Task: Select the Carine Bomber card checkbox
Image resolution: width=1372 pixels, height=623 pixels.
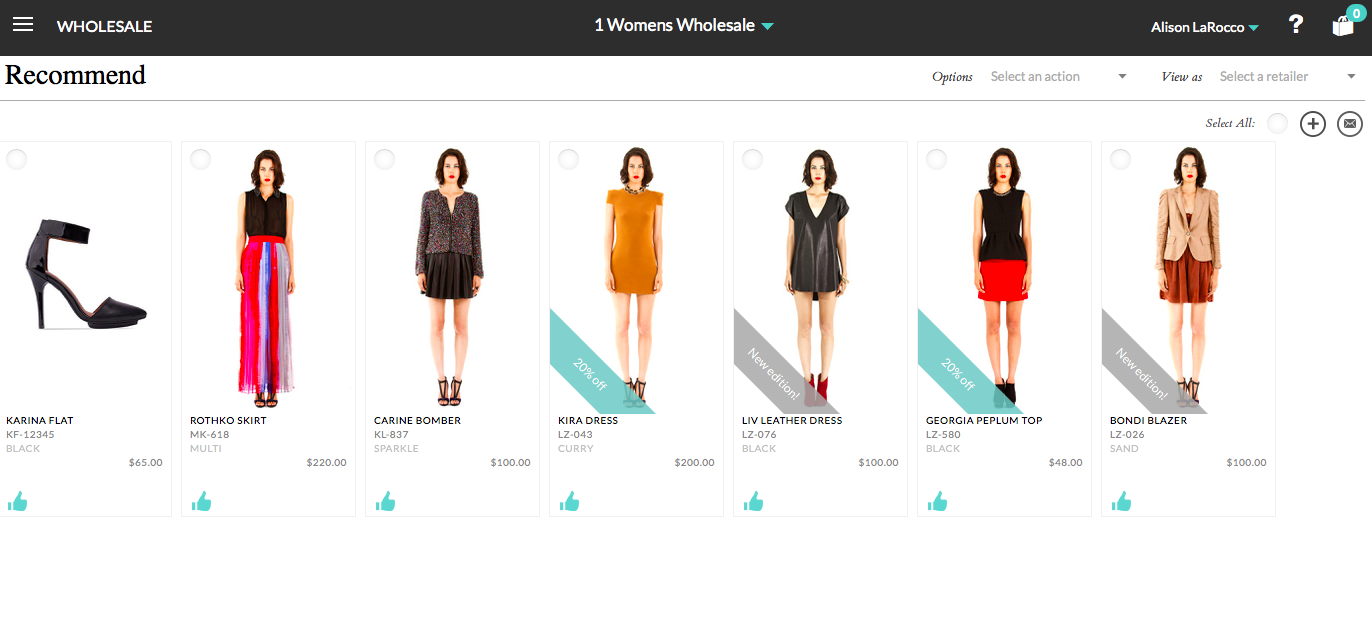Action: click(x=384, y=159)
